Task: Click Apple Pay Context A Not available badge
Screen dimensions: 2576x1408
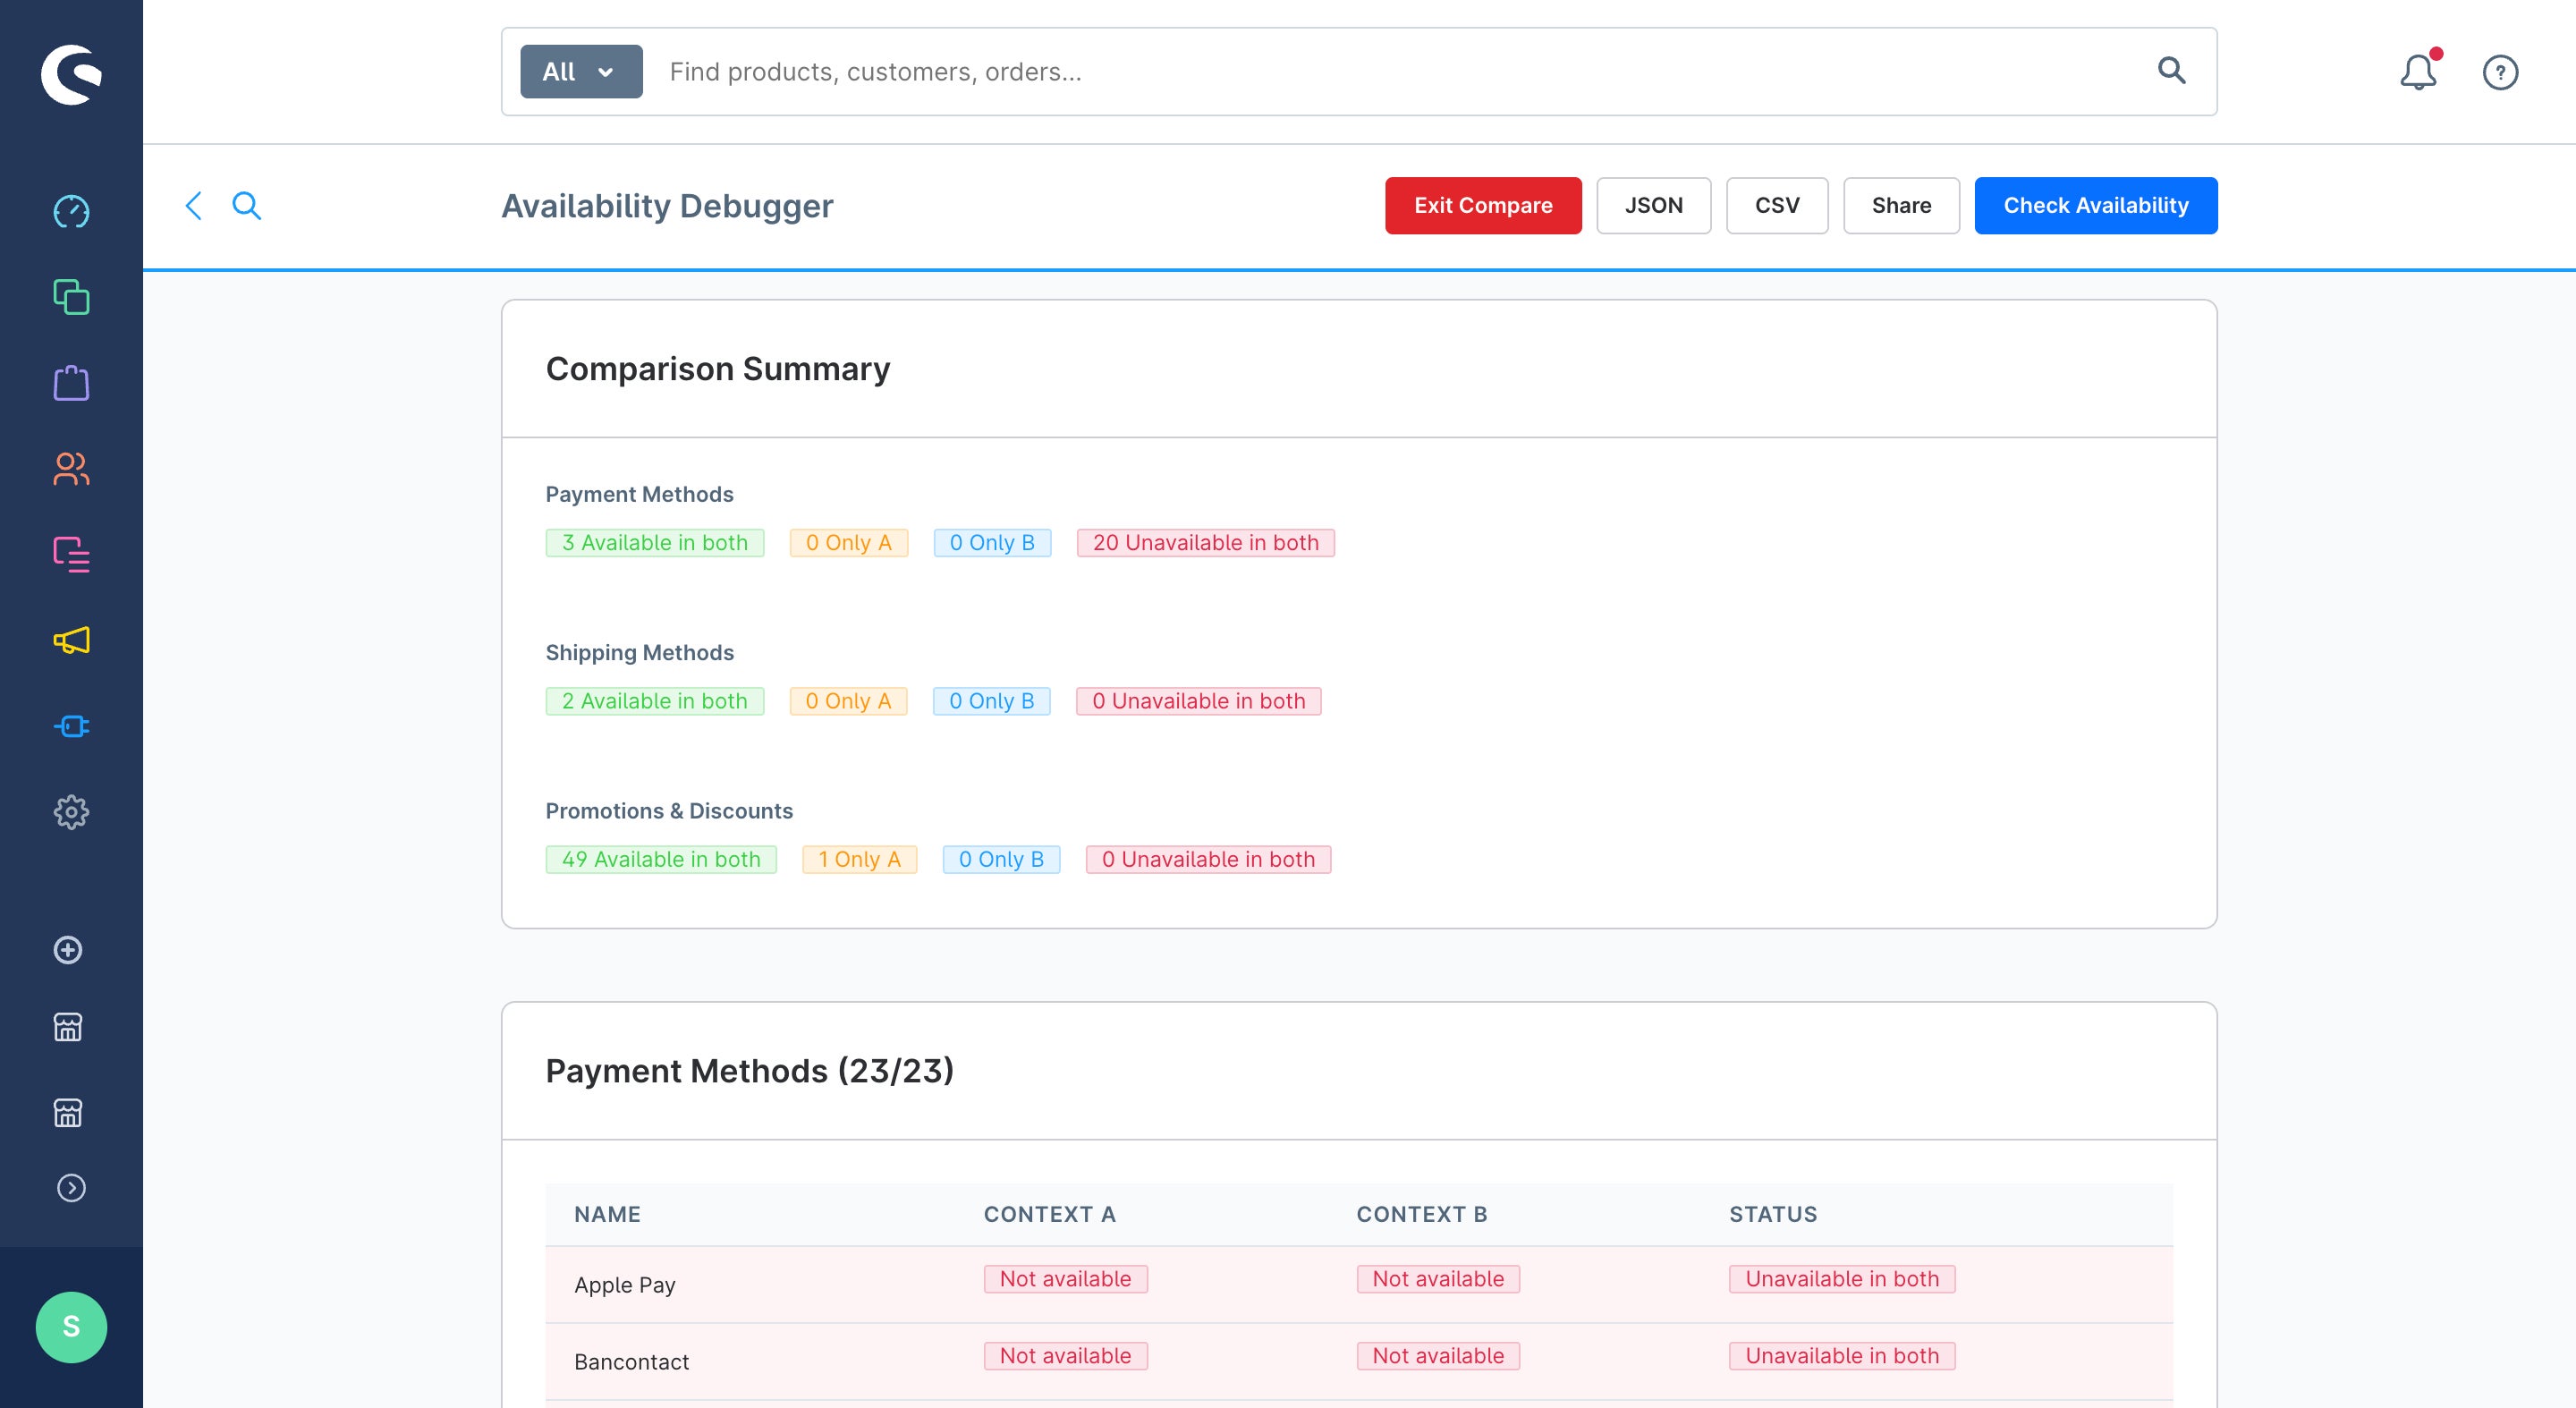Action: click(1066, 1279)
